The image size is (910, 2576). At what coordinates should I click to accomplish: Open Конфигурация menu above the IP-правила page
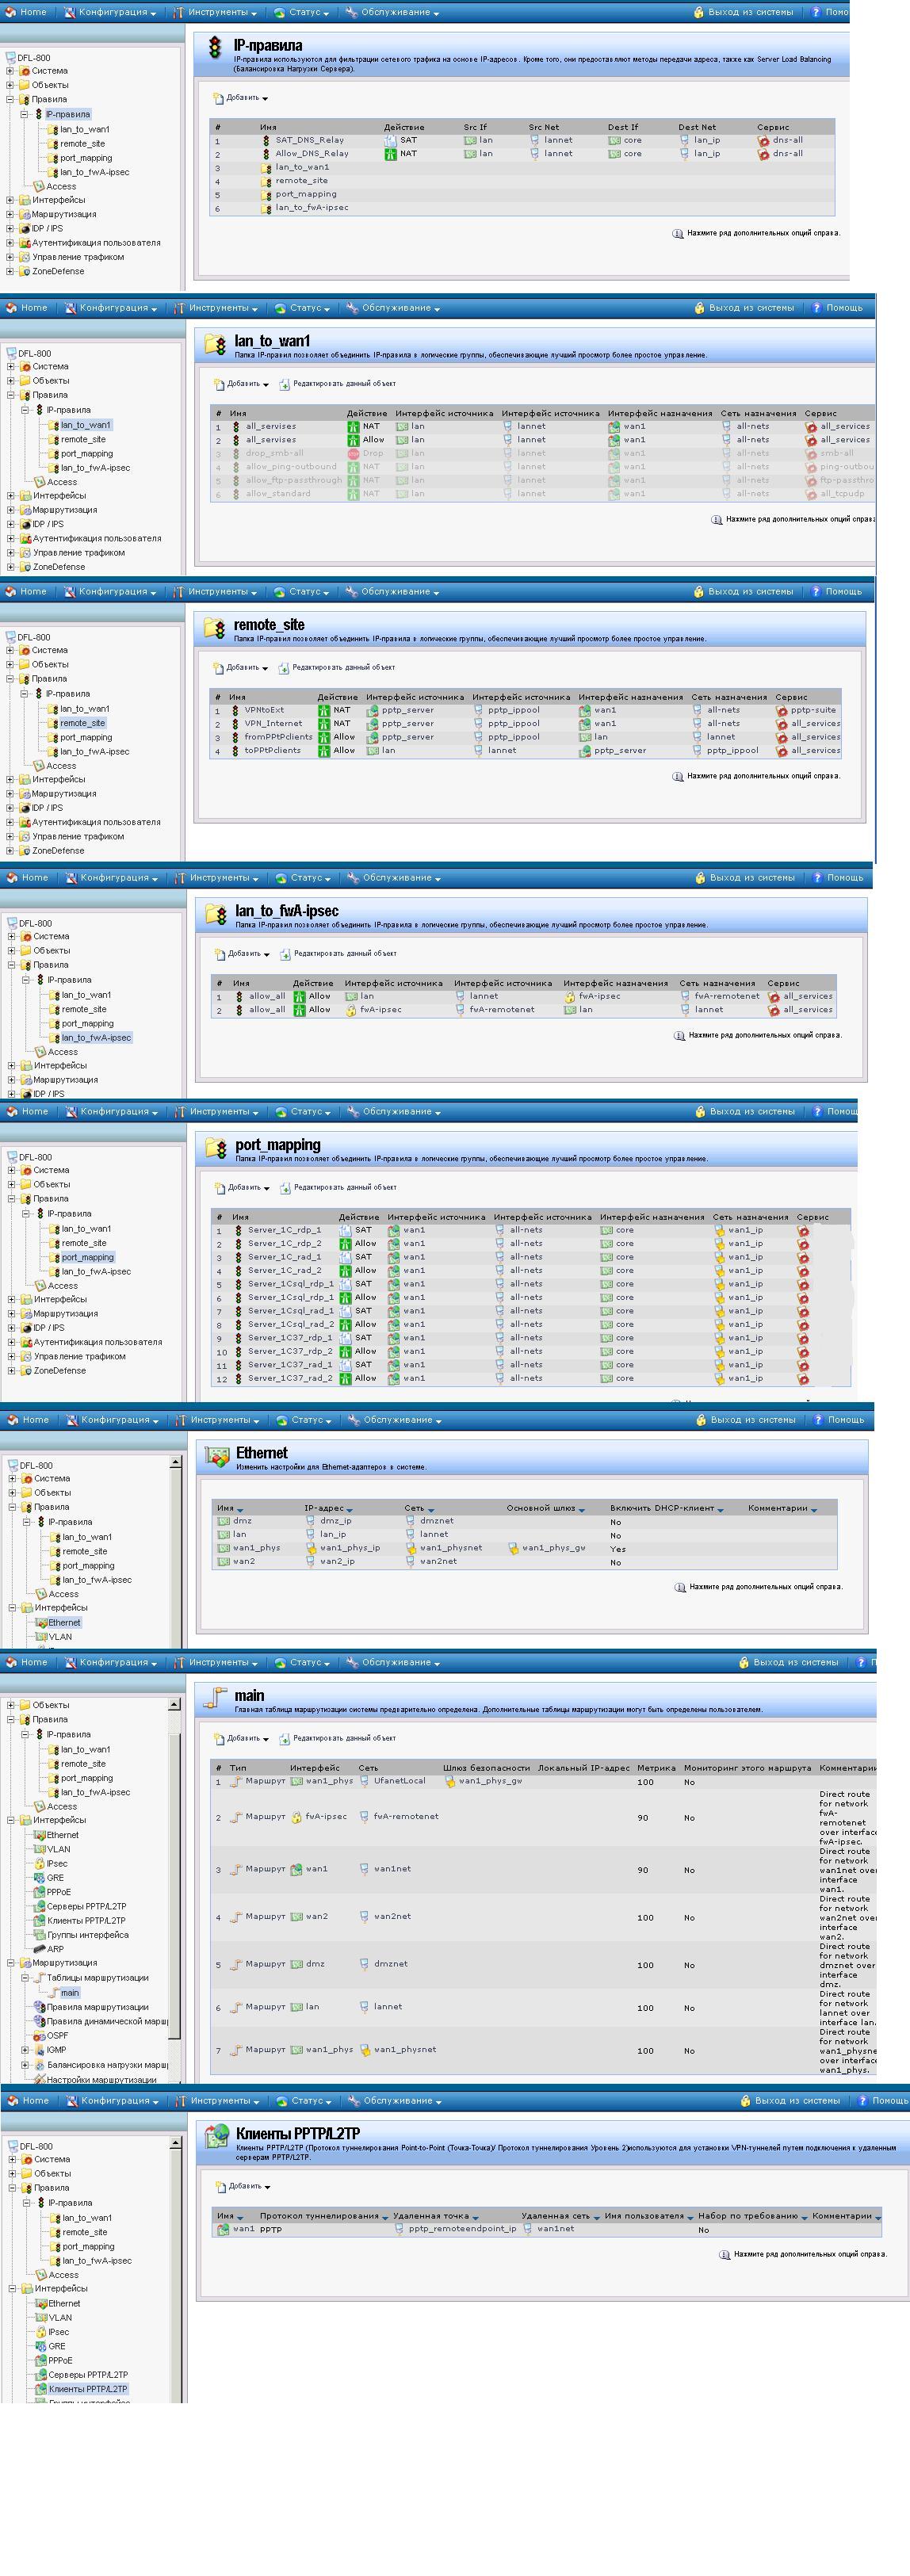point(110,13)
